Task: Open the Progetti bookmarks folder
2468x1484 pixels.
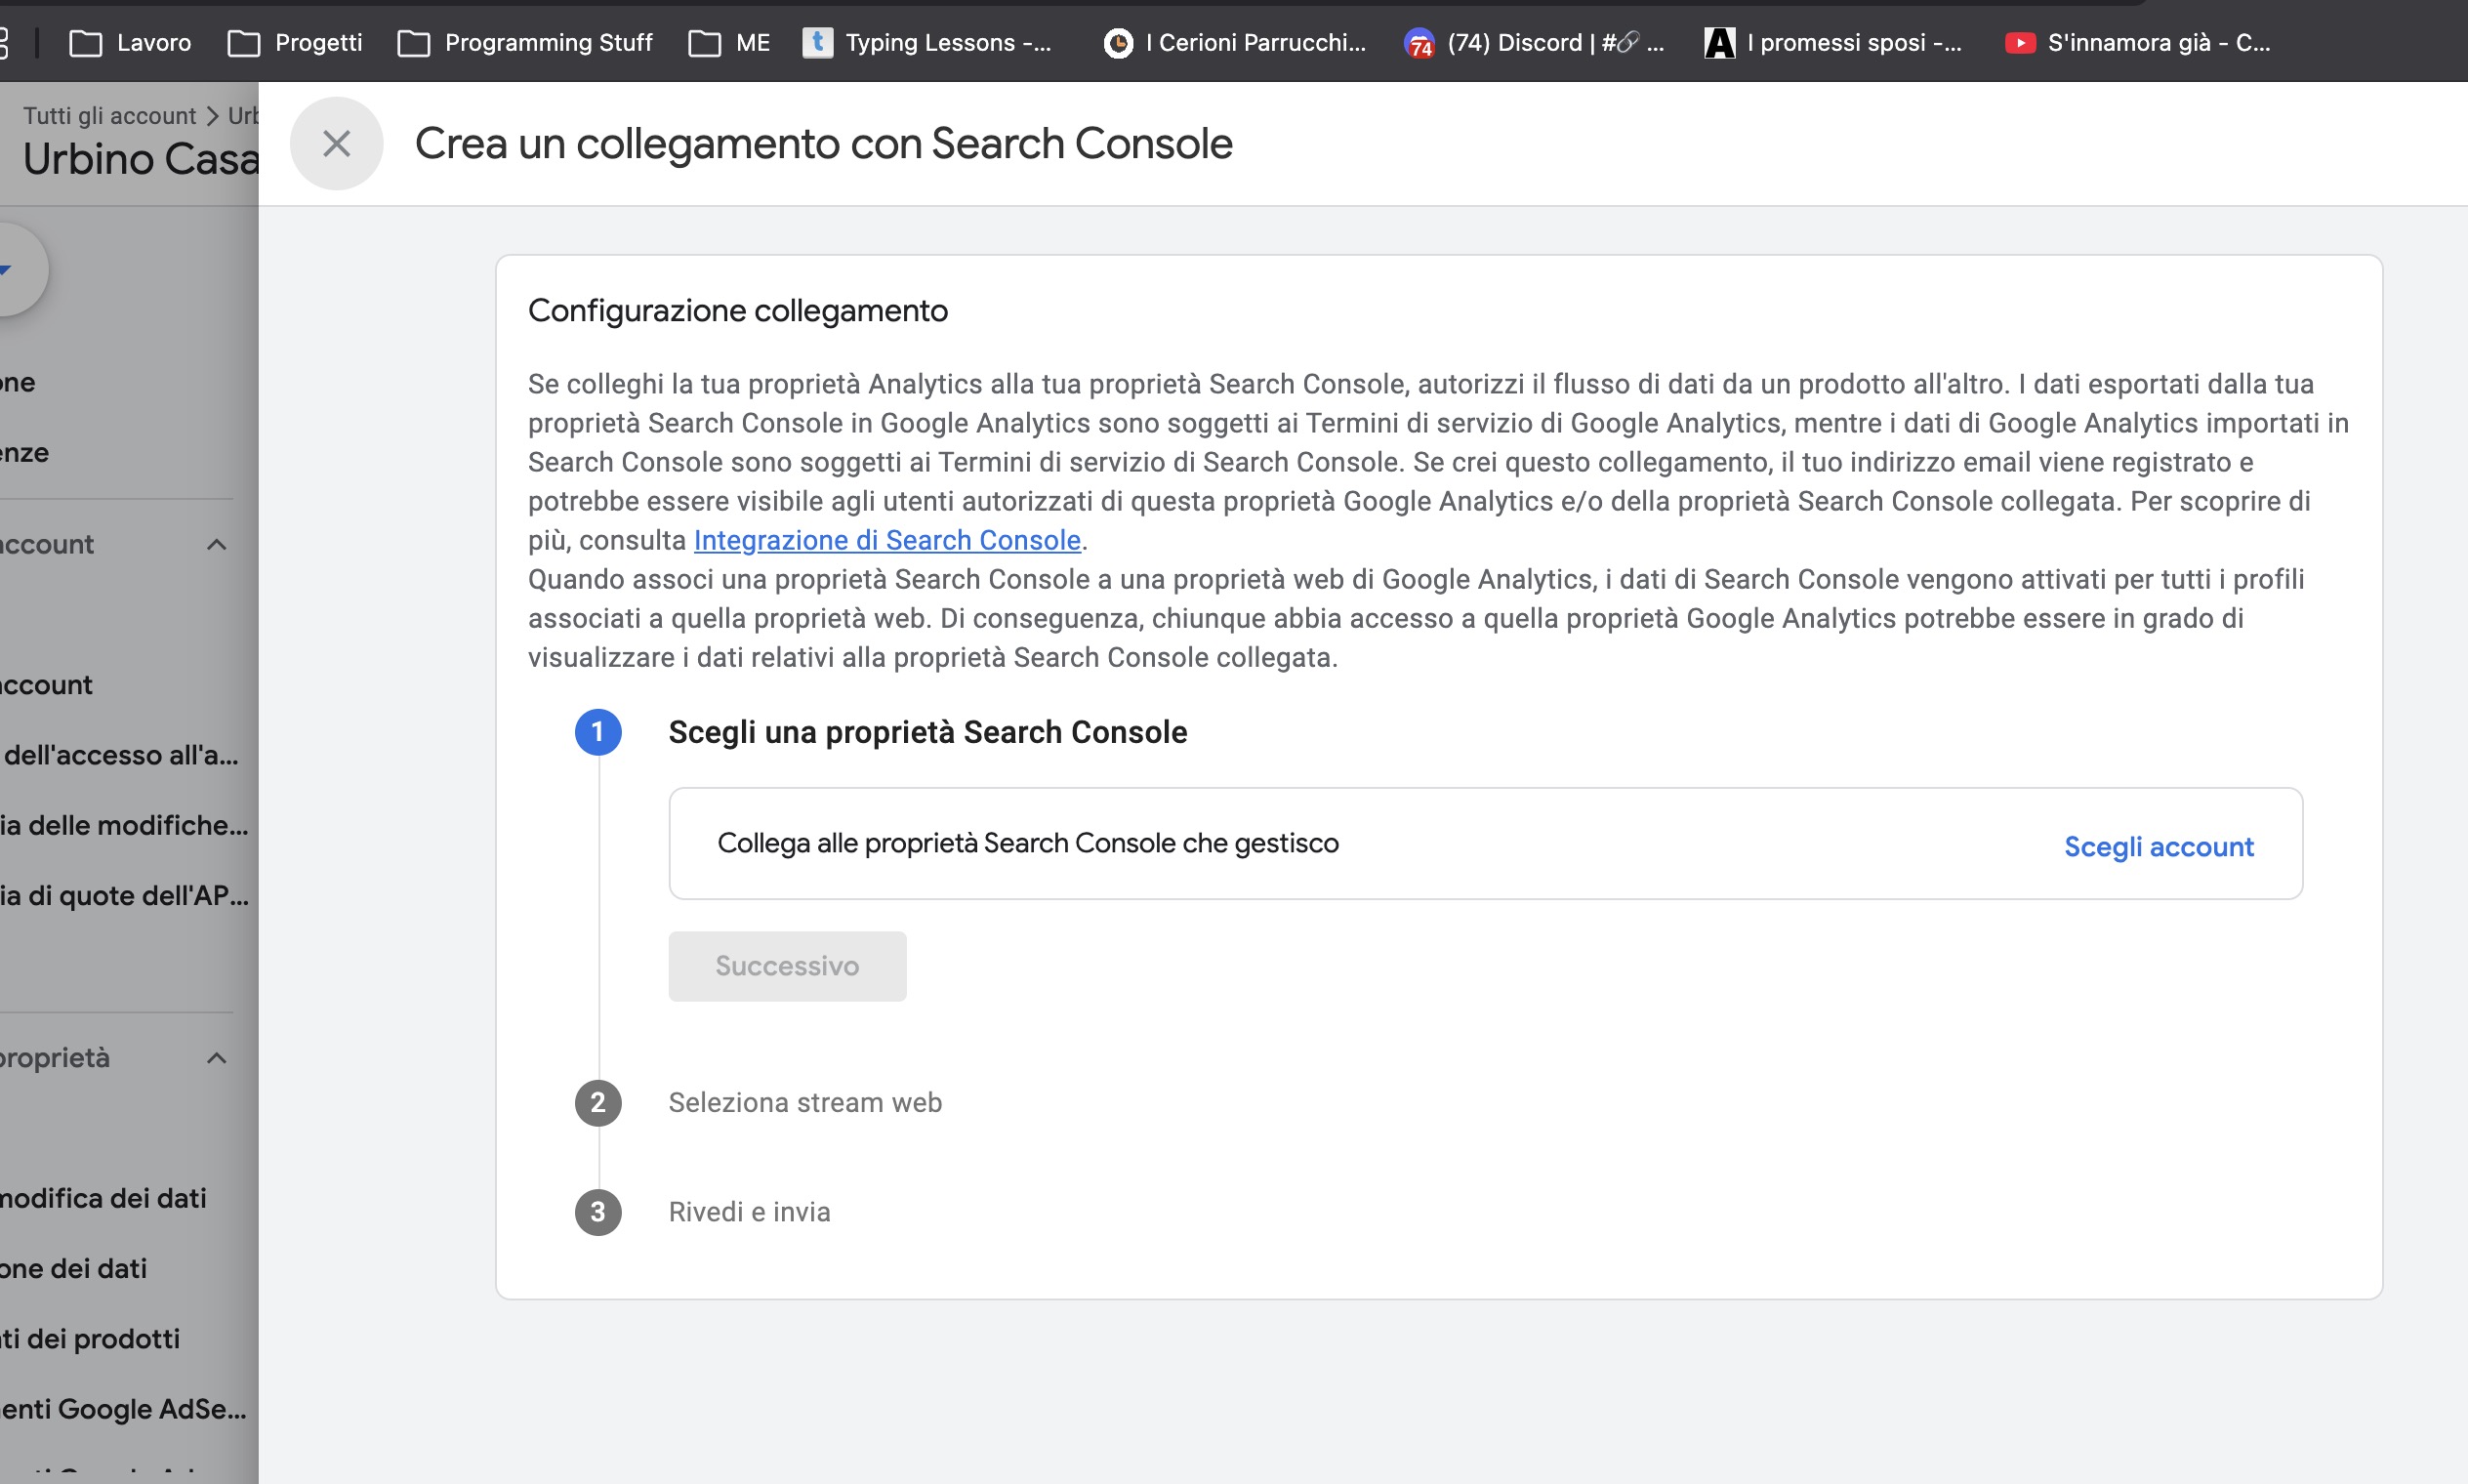Action: [295, 42]
